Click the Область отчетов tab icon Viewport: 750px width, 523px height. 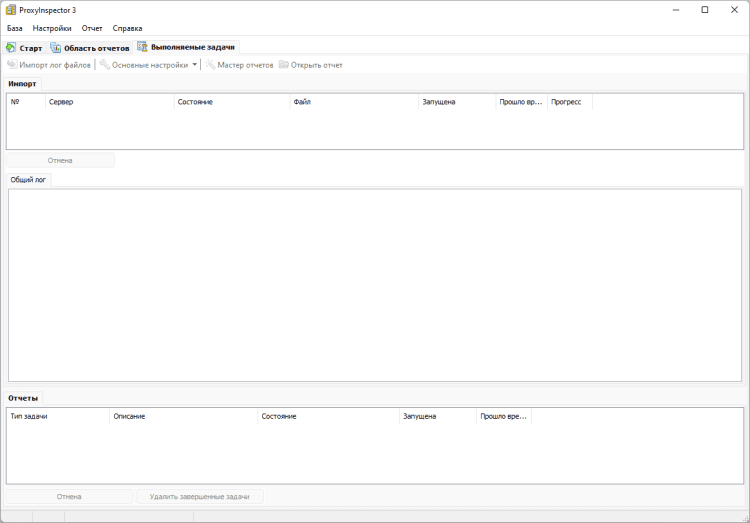[55, 47]
